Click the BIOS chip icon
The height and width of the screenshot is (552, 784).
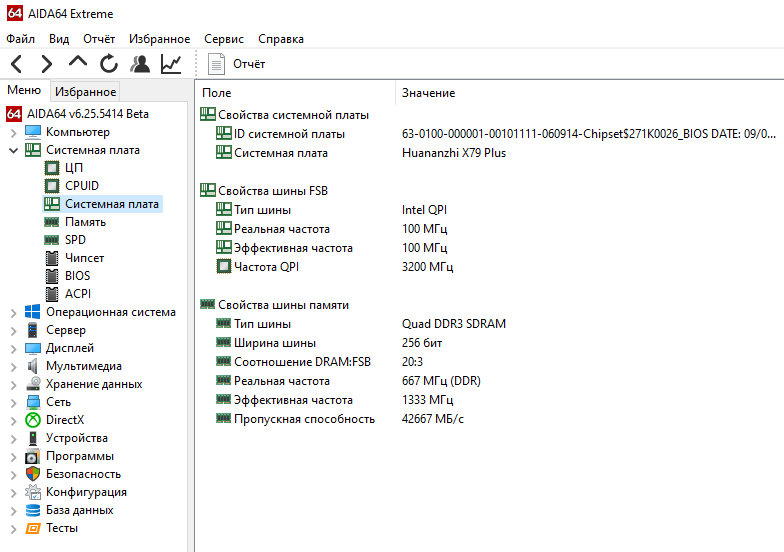pos(52,276)
